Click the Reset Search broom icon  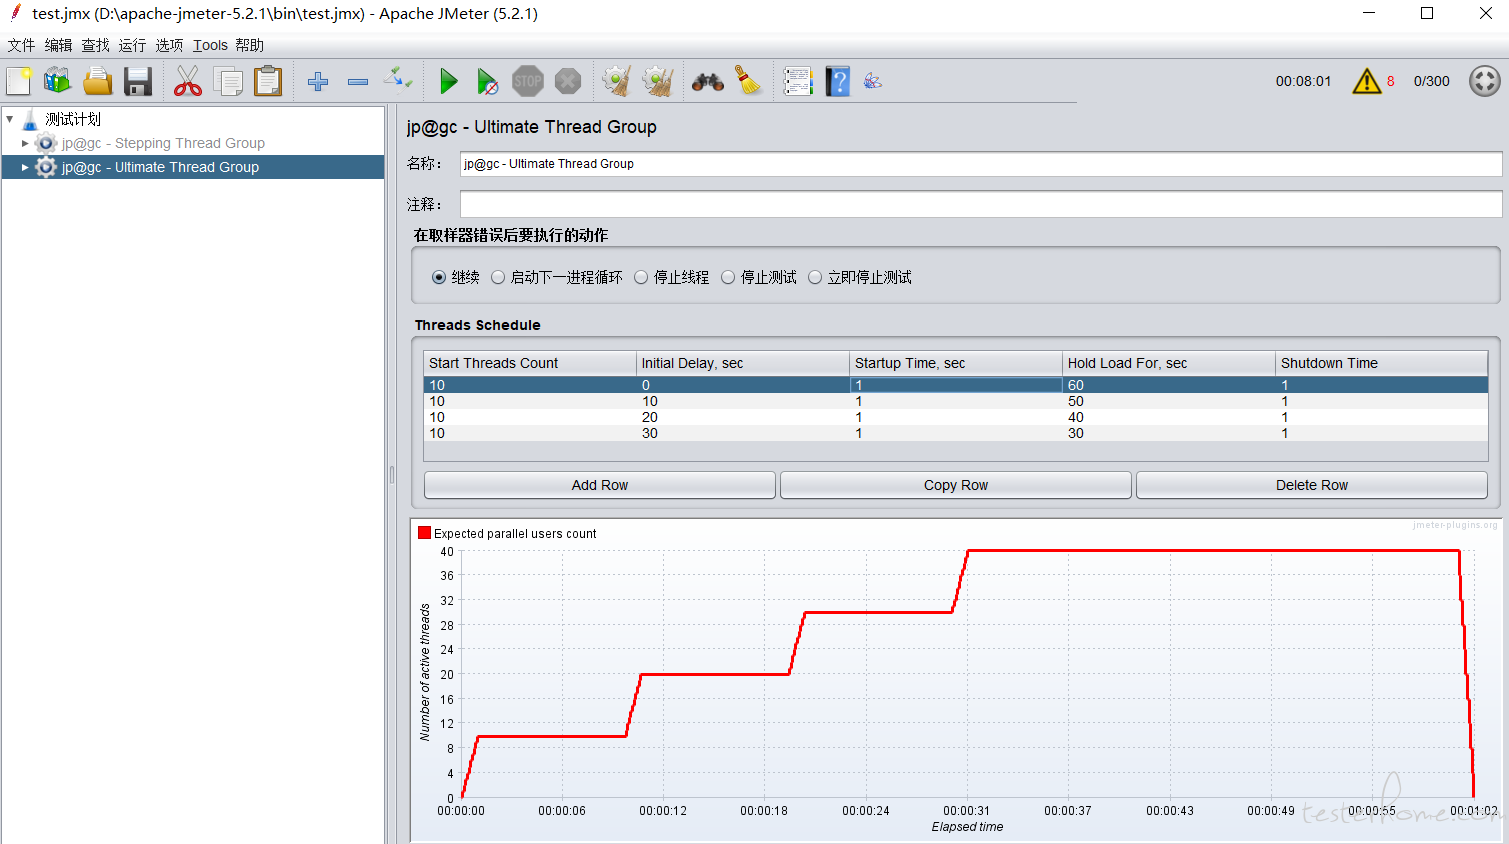pos(748,81)
